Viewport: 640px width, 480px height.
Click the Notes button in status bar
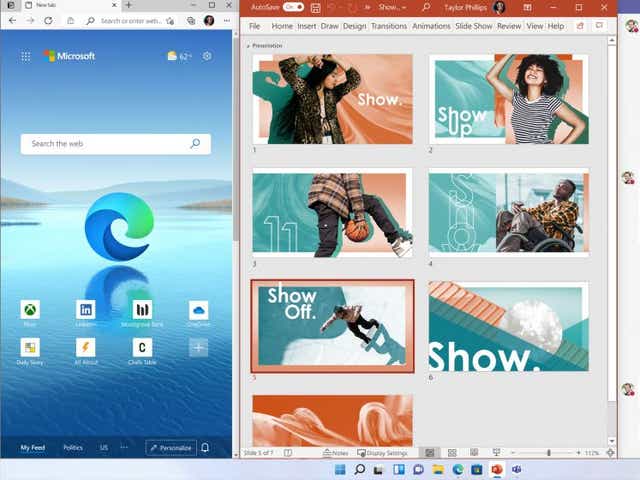tap(336, 453)
